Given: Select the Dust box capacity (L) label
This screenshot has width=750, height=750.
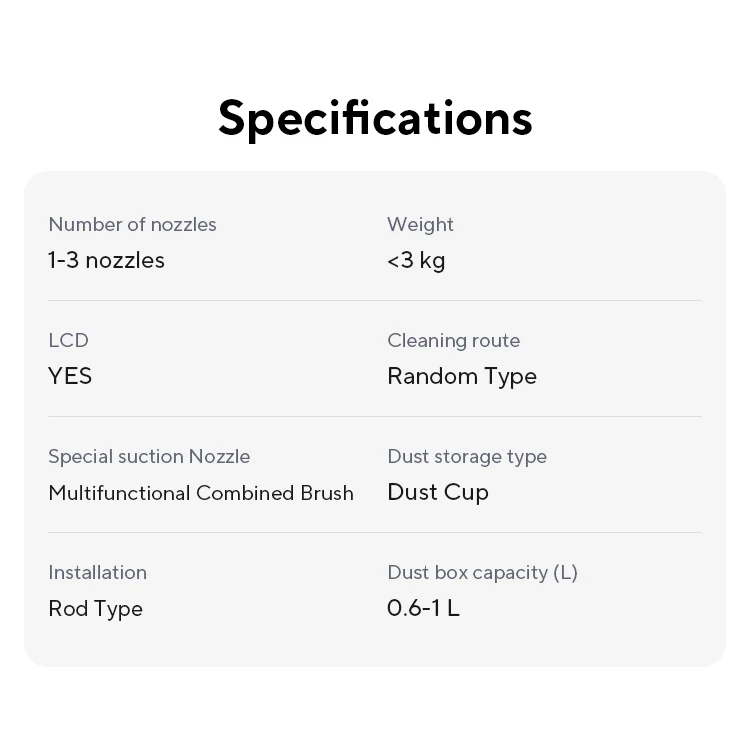Looking at the screenshot, I should [x=482, y=572].
